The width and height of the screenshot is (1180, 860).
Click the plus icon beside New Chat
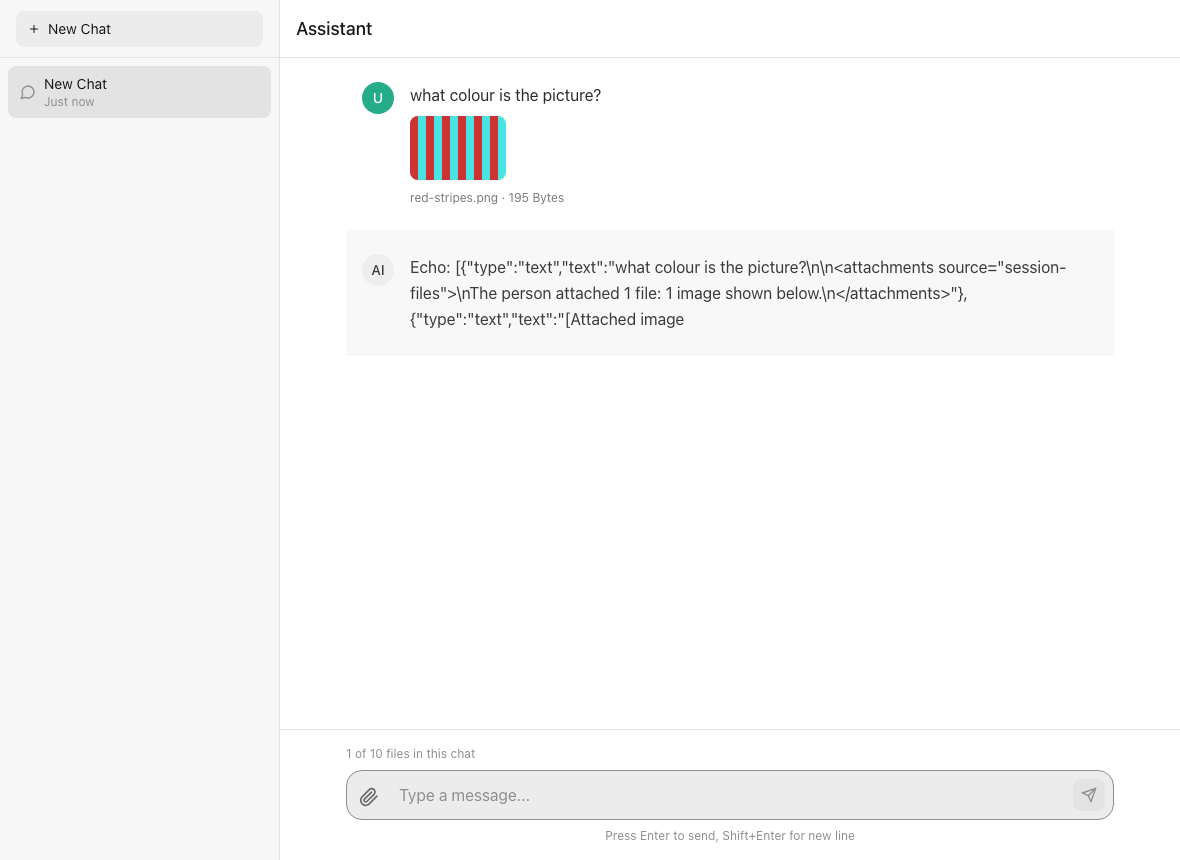(x=34, y=29)
